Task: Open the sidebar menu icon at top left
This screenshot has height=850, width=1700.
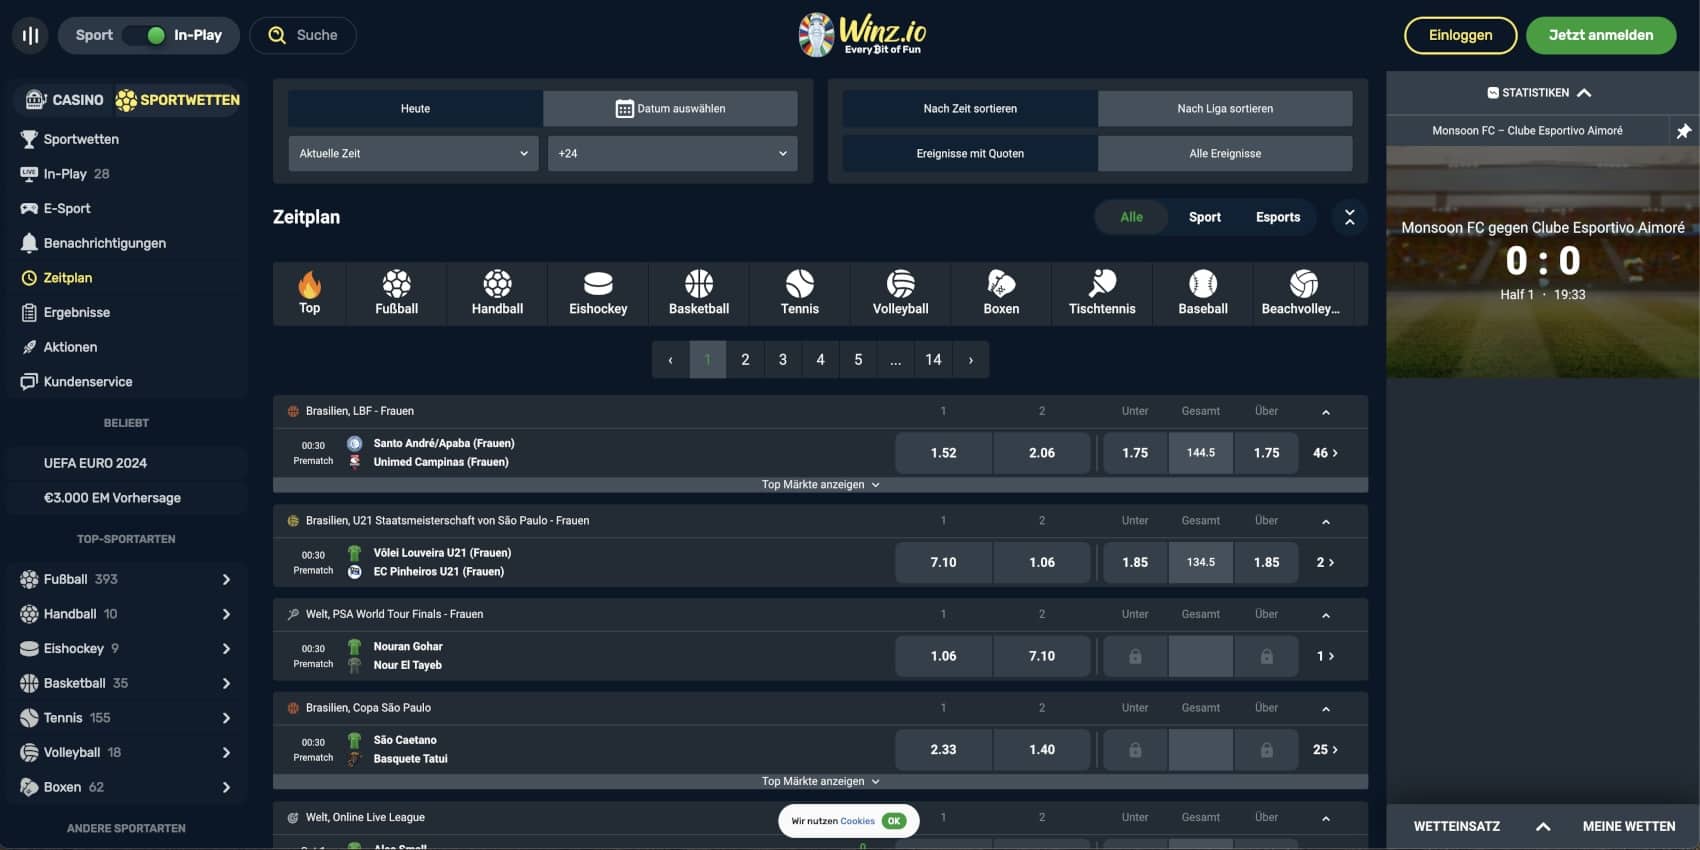Action: click(30, 35)
